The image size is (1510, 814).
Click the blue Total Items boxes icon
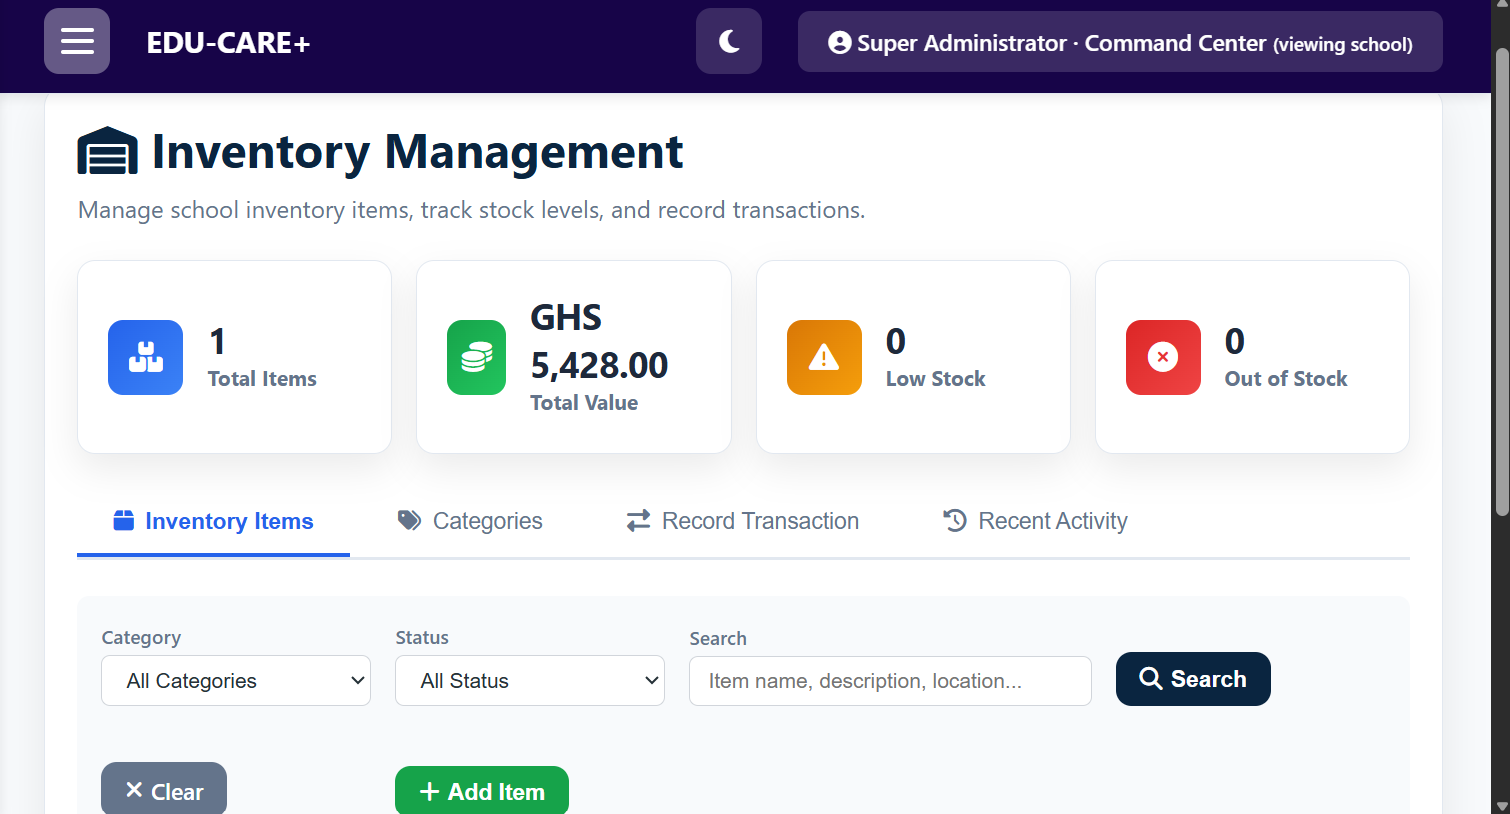pos(145,357)
